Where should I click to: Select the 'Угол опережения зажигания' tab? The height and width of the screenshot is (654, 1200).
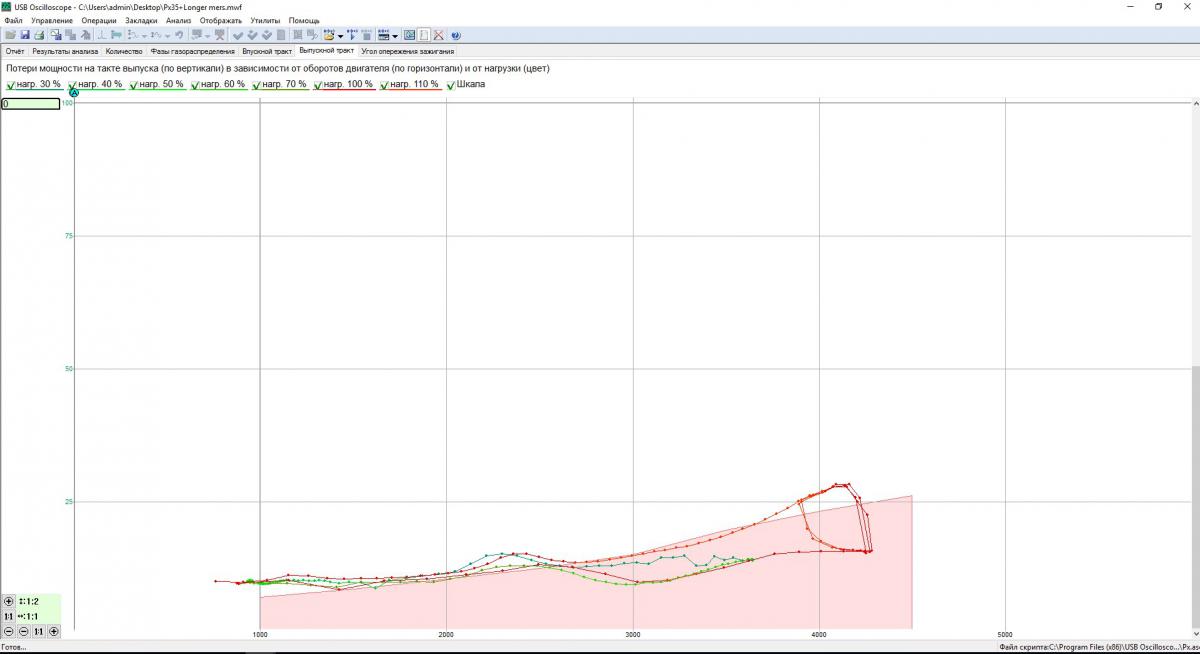(x=408, y=50)
